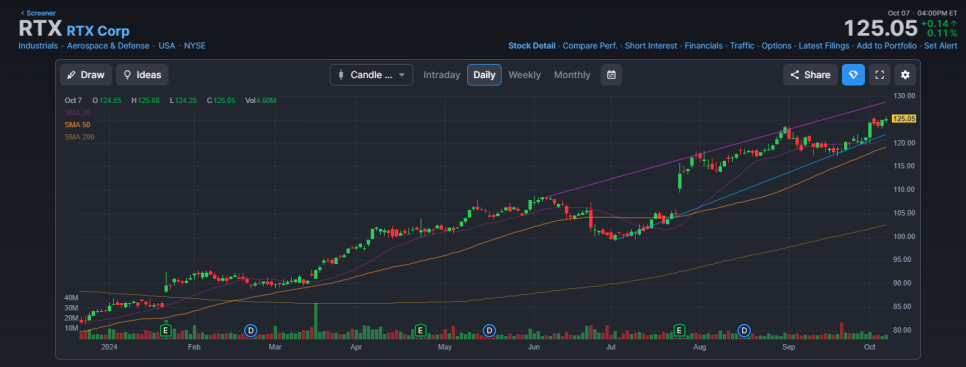Click the D dividend marker in mid-May
This screenshot has width=966, height=367.
click(489, 331)
